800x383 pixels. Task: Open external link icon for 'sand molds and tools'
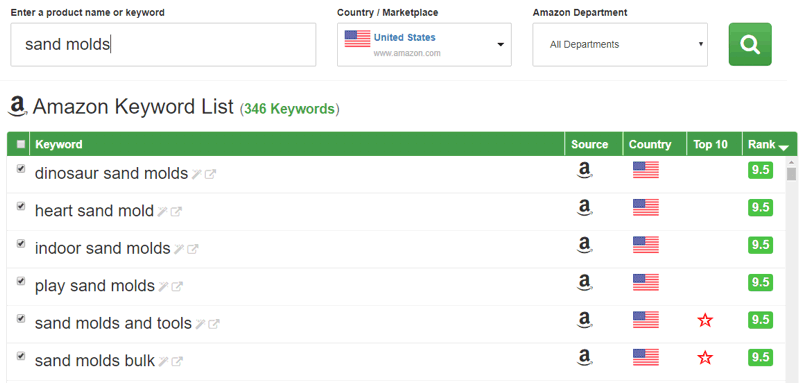(214, 324)
